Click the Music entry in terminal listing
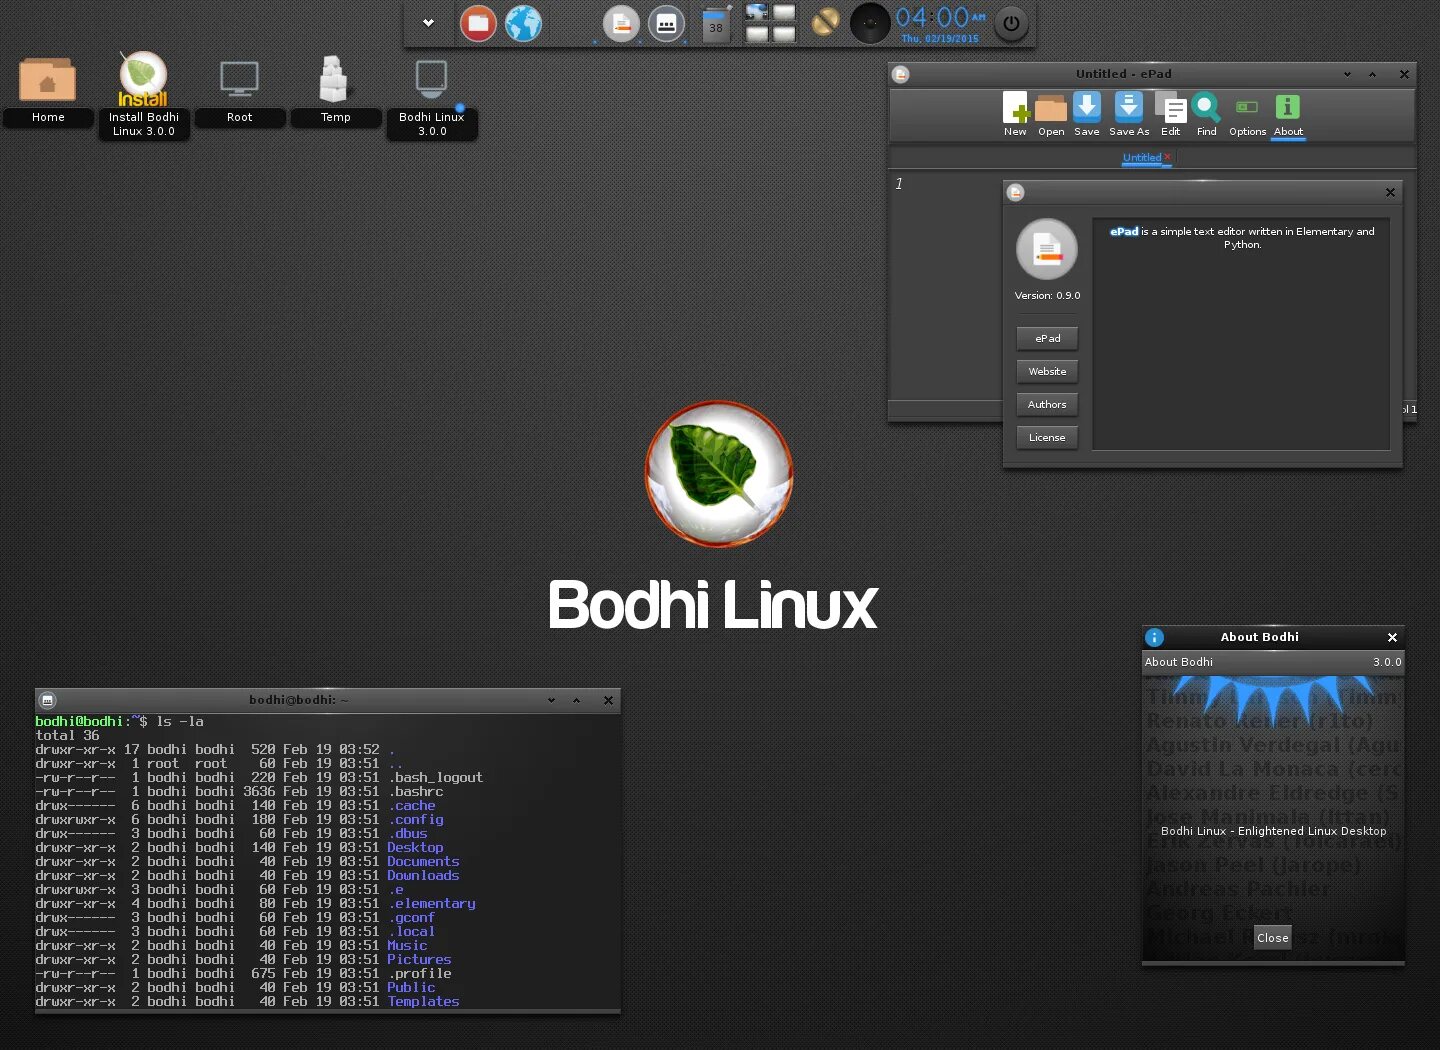The image size is (1440, 1050). 407,945
